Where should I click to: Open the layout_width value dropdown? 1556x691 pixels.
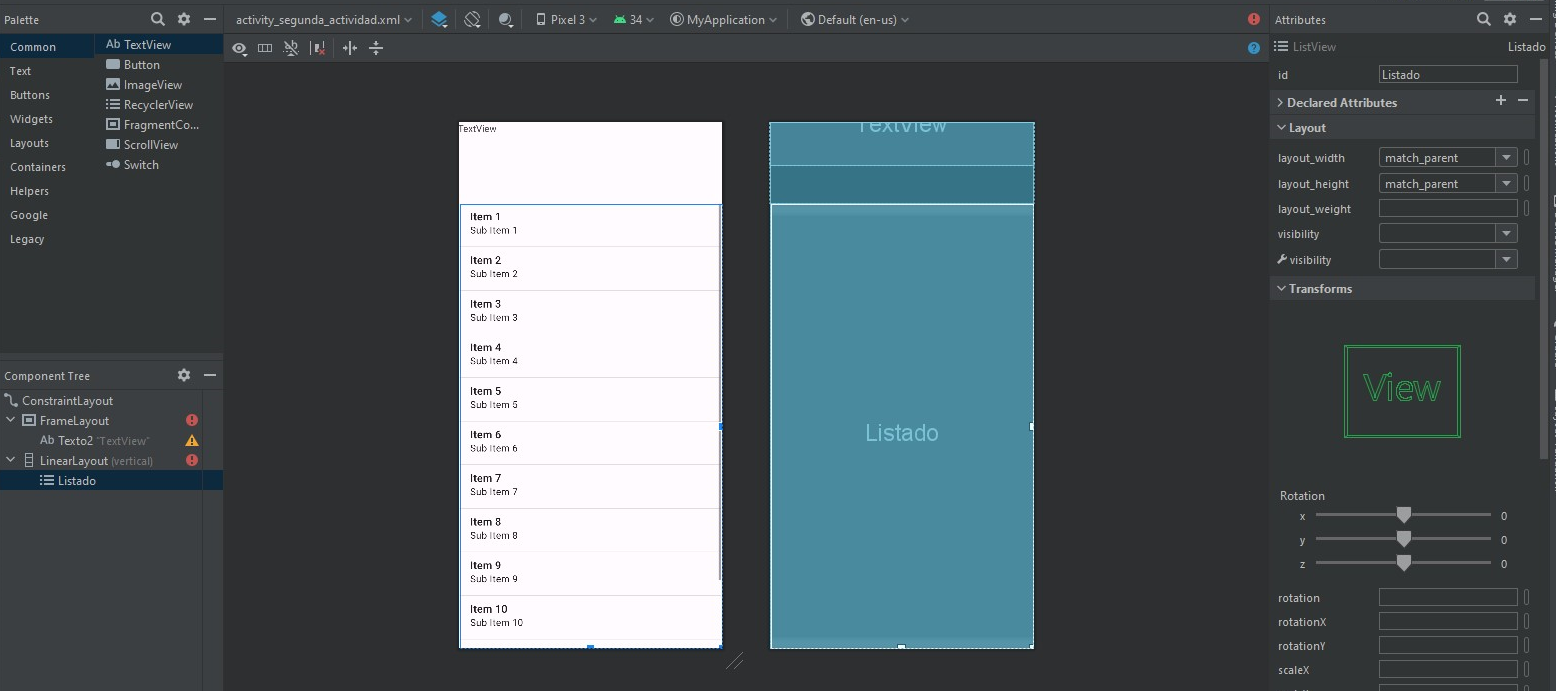click(x=1505, y=158)
